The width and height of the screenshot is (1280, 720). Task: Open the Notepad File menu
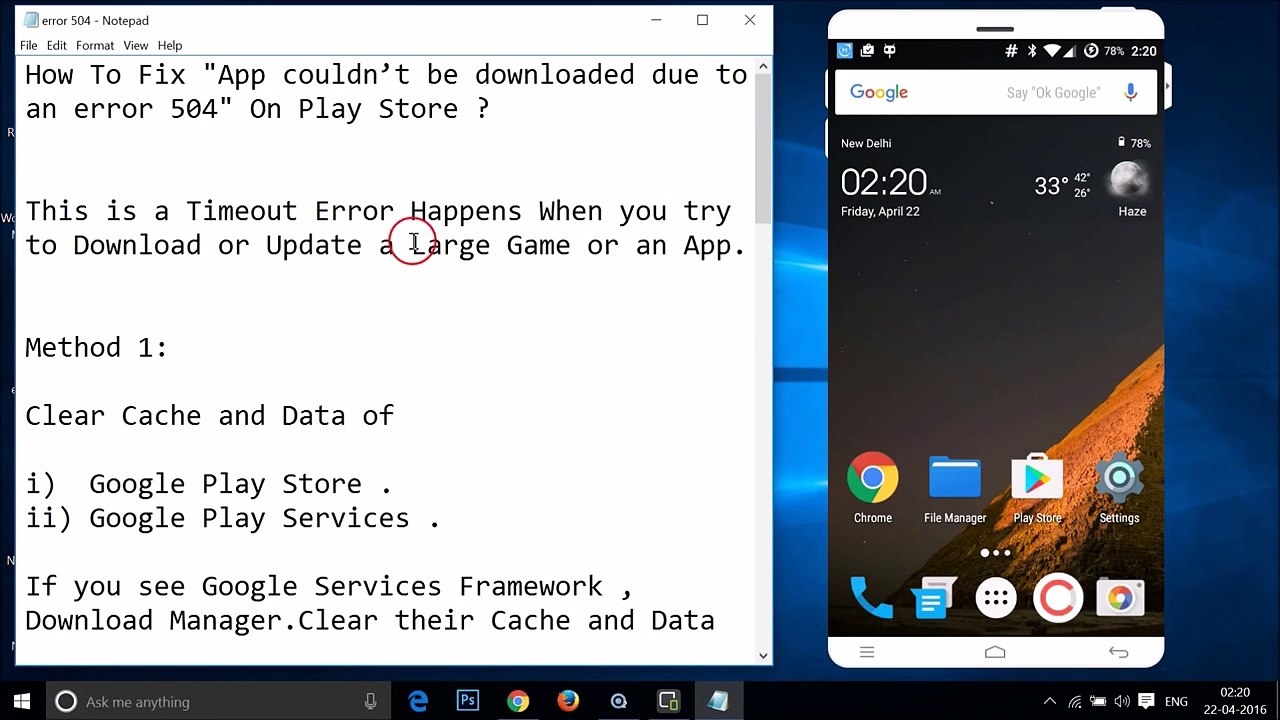[28, 45]
